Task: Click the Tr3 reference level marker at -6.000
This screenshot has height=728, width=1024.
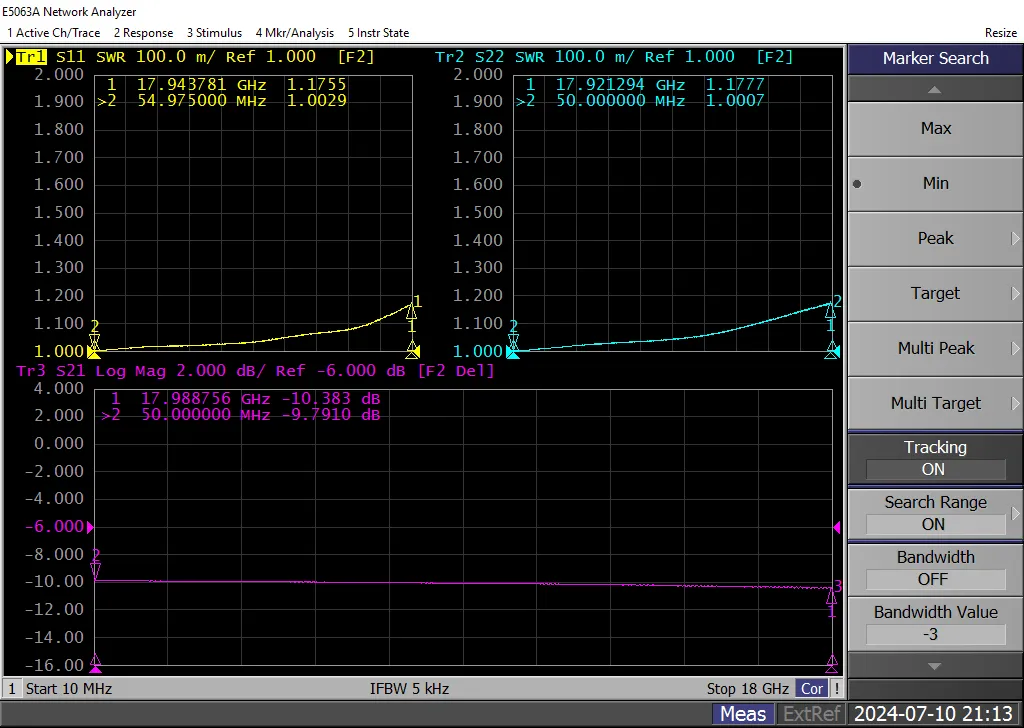Action: pos(90,527)
